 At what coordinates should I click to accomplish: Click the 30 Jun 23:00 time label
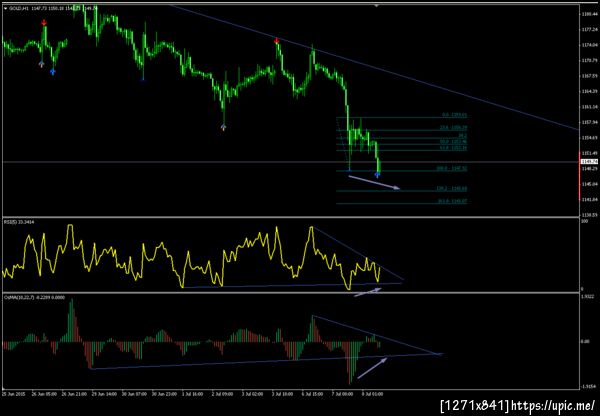click(x=164, y=393)
